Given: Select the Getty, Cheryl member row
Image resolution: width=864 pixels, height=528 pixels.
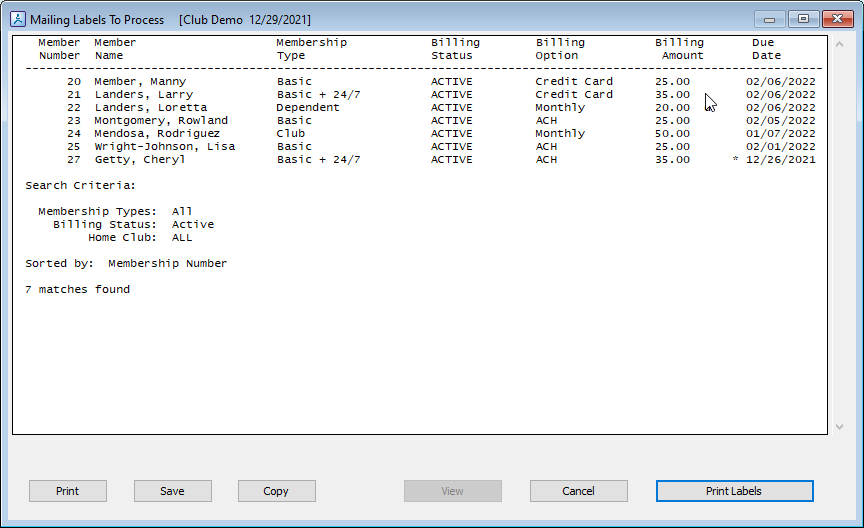Looking at the screenshot, I should click(x=140, y=160).
